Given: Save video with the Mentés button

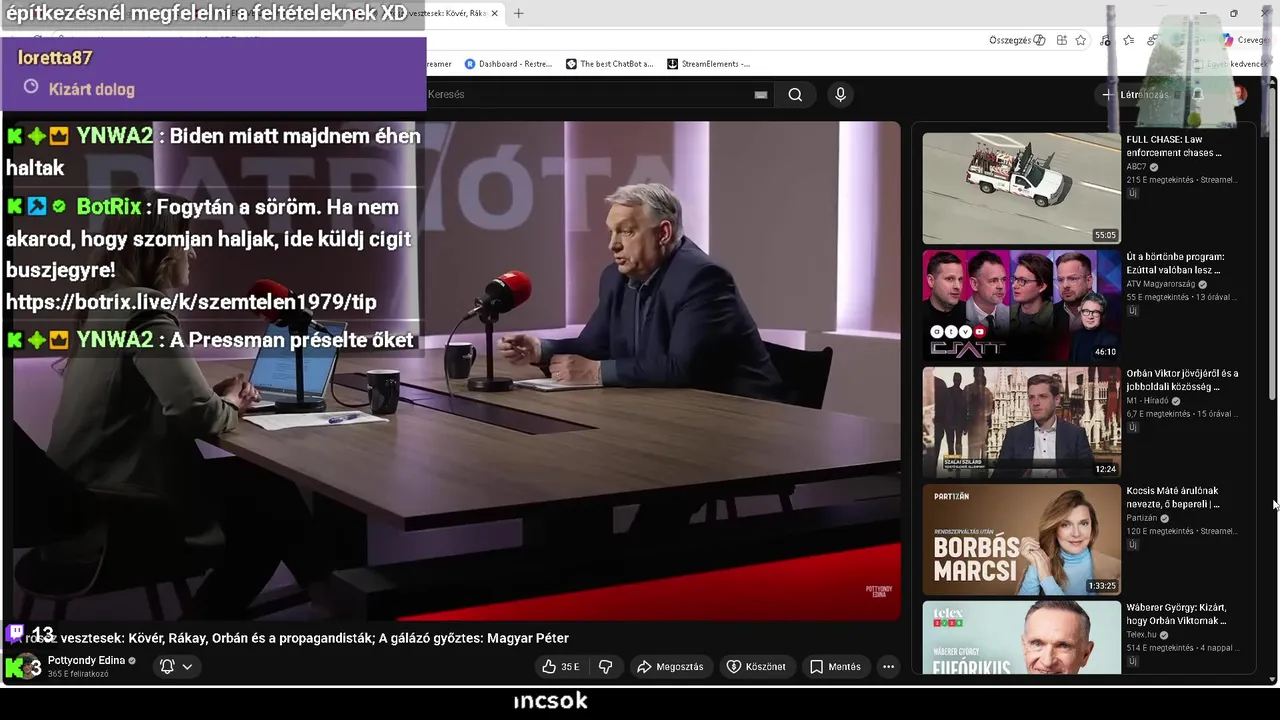Looking at the screenshot, I should point(835,667).
